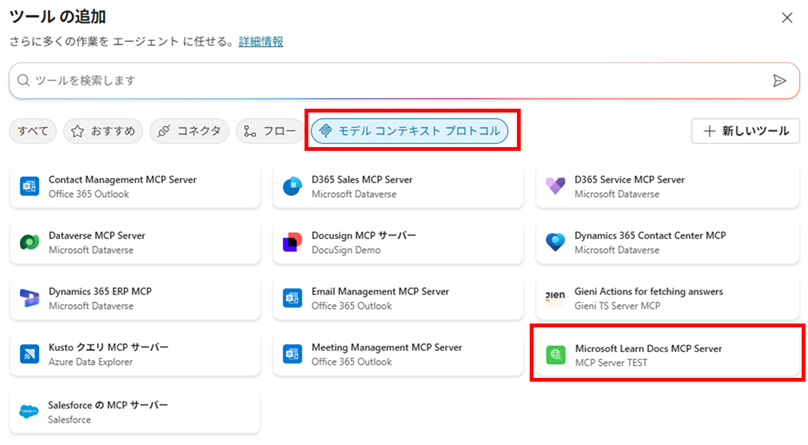This screenshot has height=445, width=808.
Task: Click the 'Contact Management MCP Server' title text
Action: pos(123,180)
